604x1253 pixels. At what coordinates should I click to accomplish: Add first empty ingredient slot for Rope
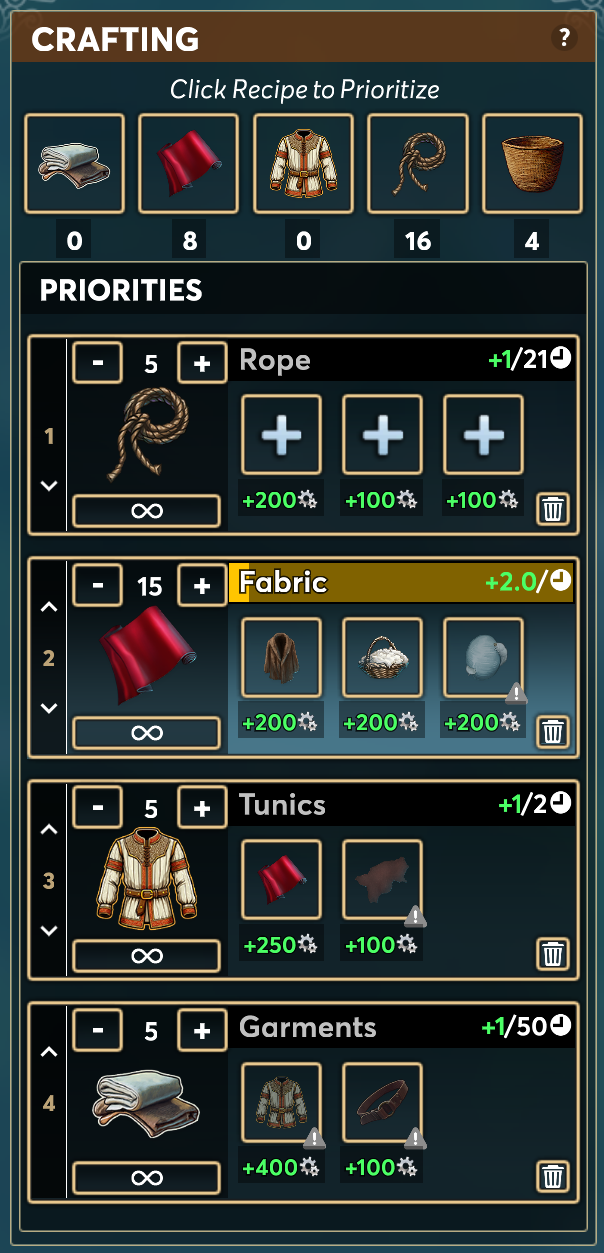tap(282, 434)
